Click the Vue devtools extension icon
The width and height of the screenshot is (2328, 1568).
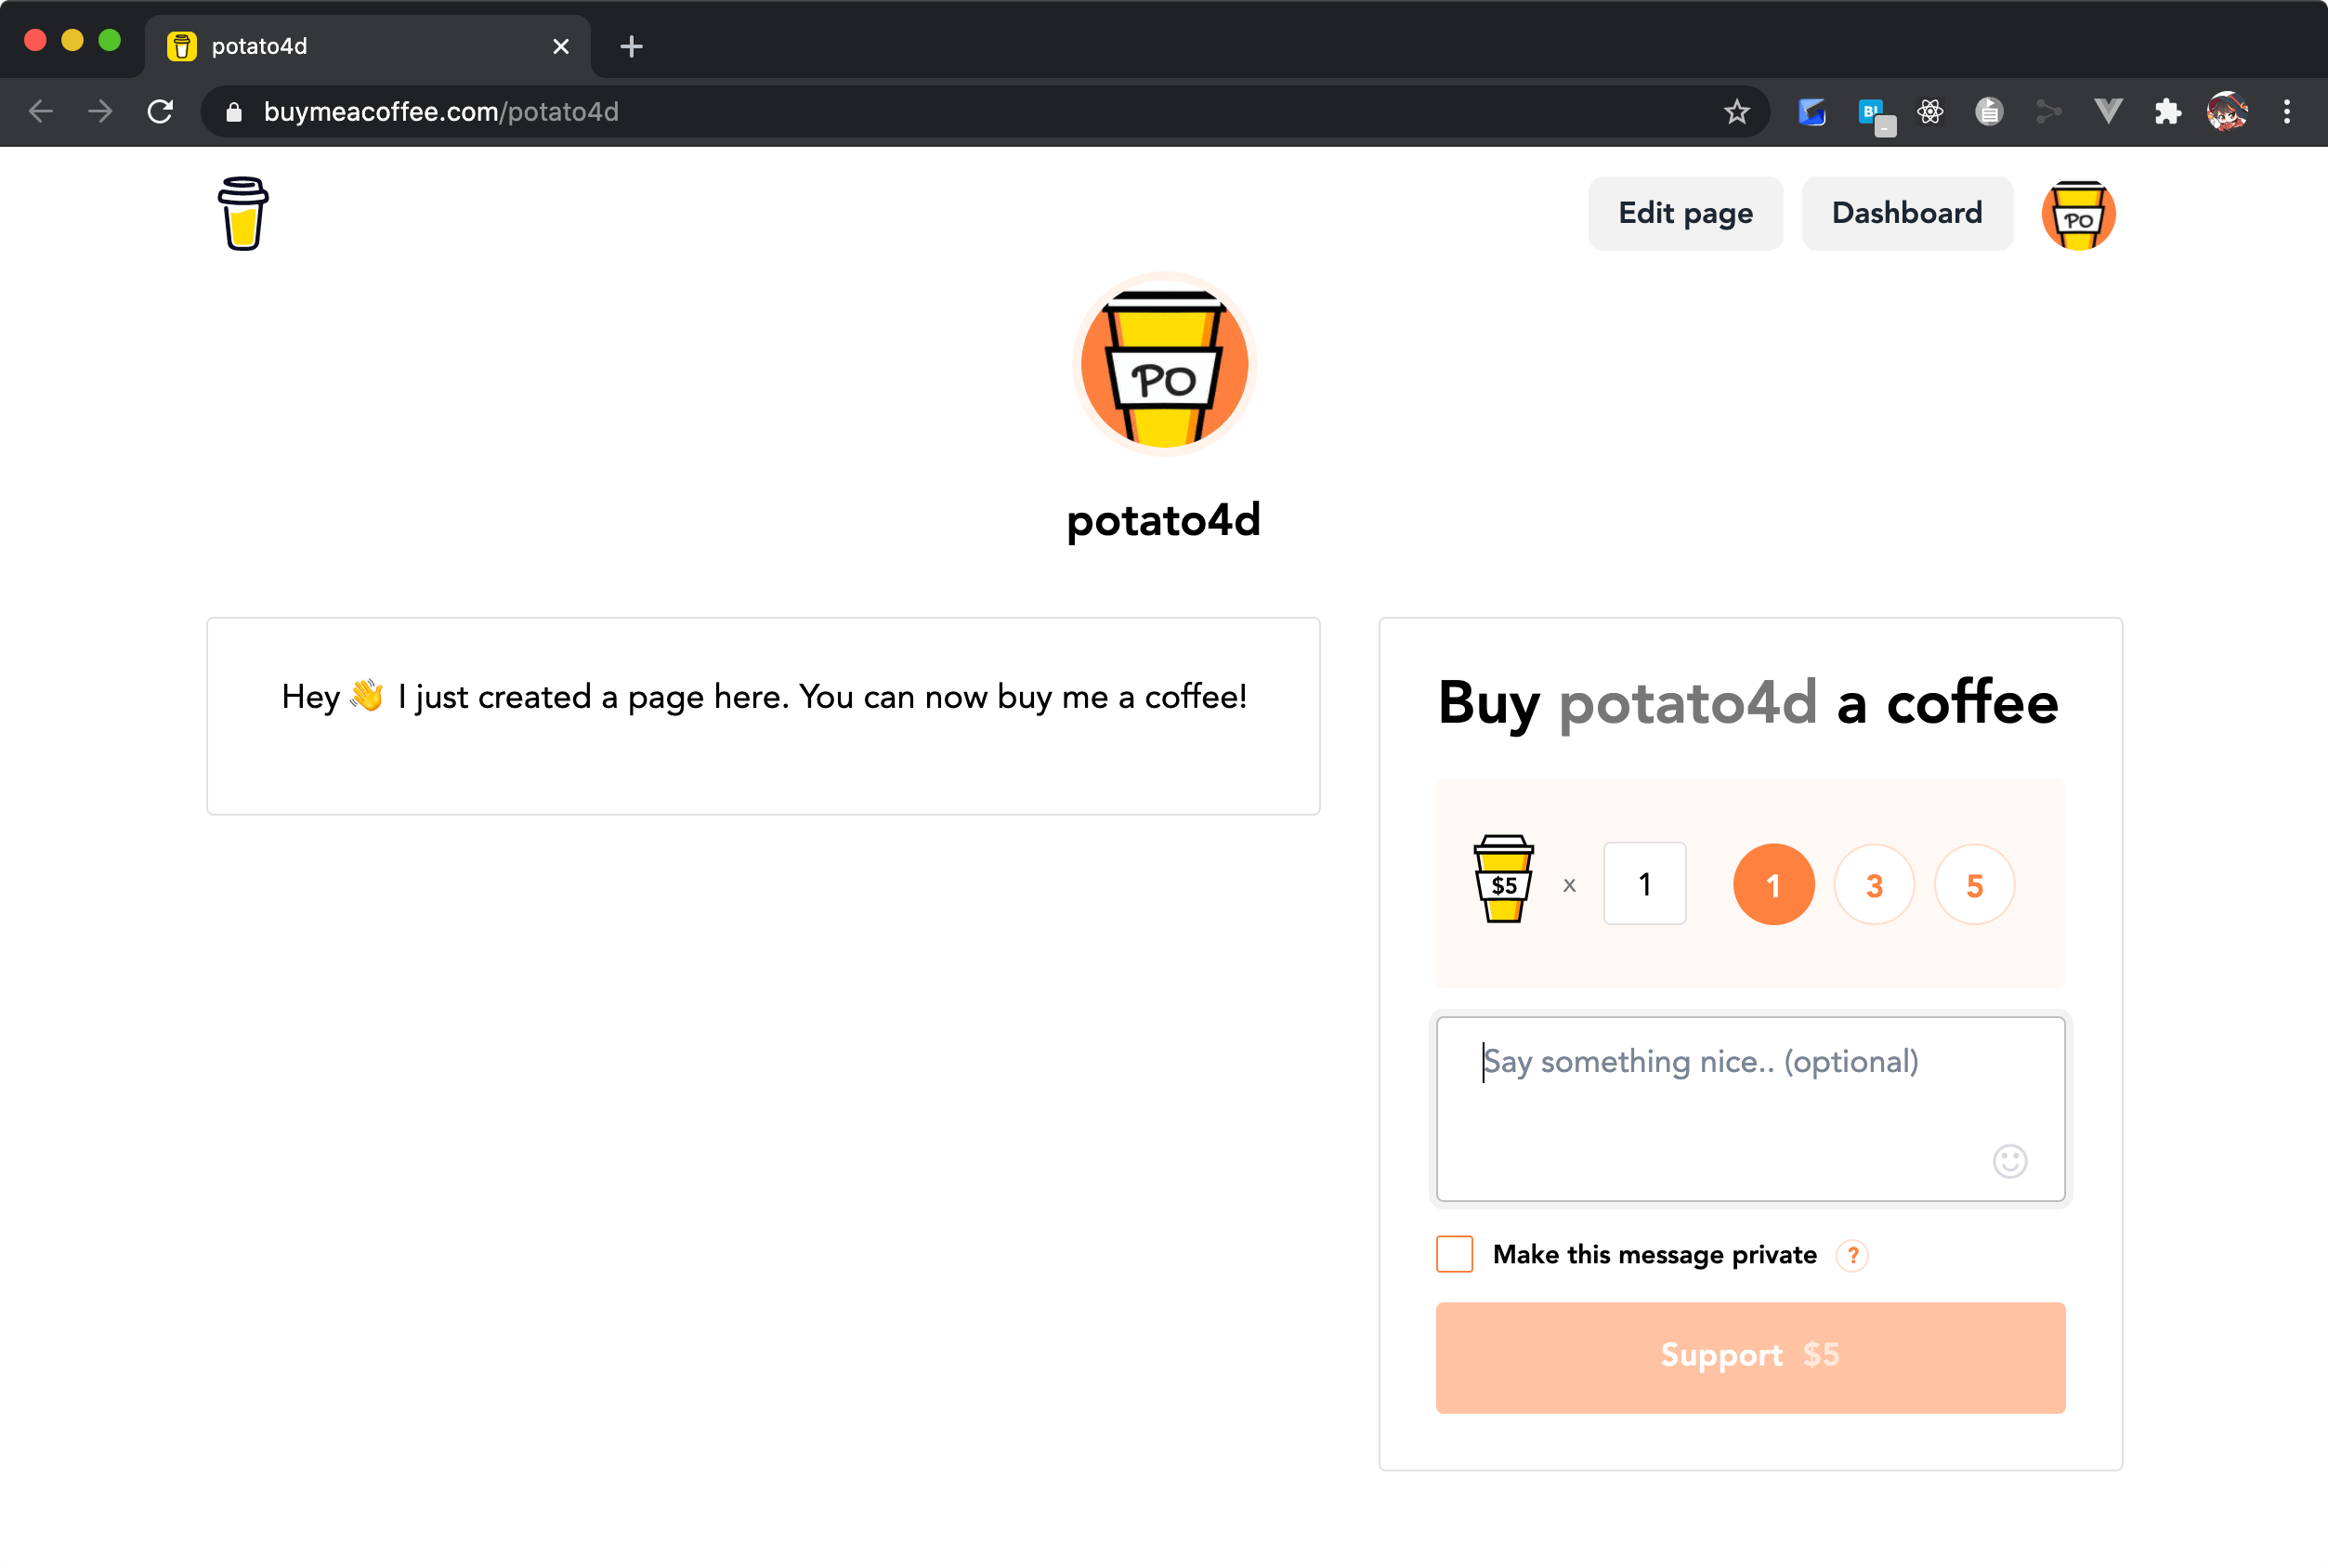tap(2108, 112)
